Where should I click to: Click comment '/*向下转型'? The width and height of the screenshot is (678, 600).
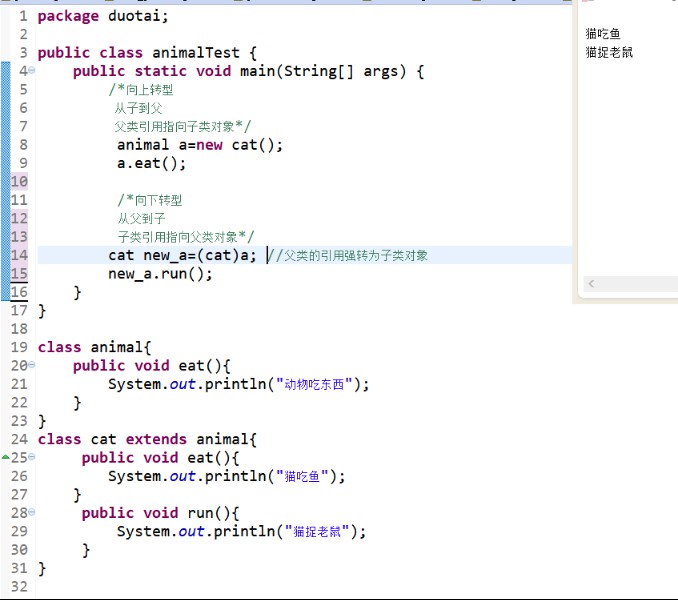click(150, 200)
